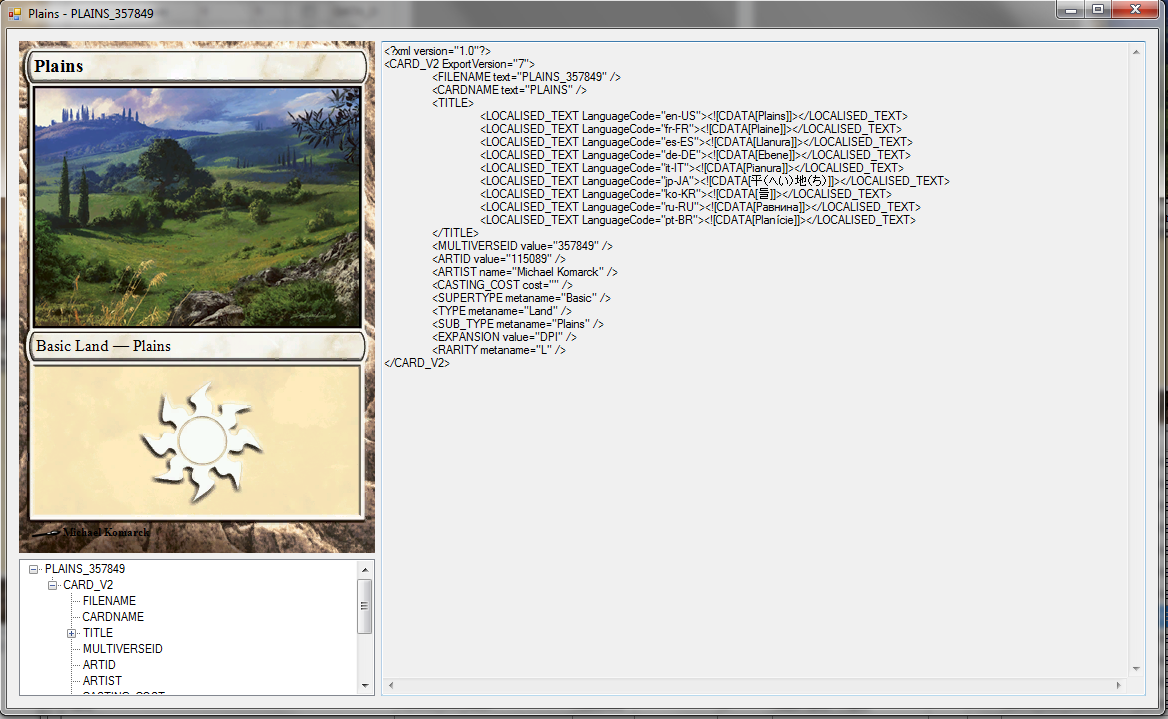Click tree panel scroll down arrow
Viewport: 1168px width, 719px height.
365,685
